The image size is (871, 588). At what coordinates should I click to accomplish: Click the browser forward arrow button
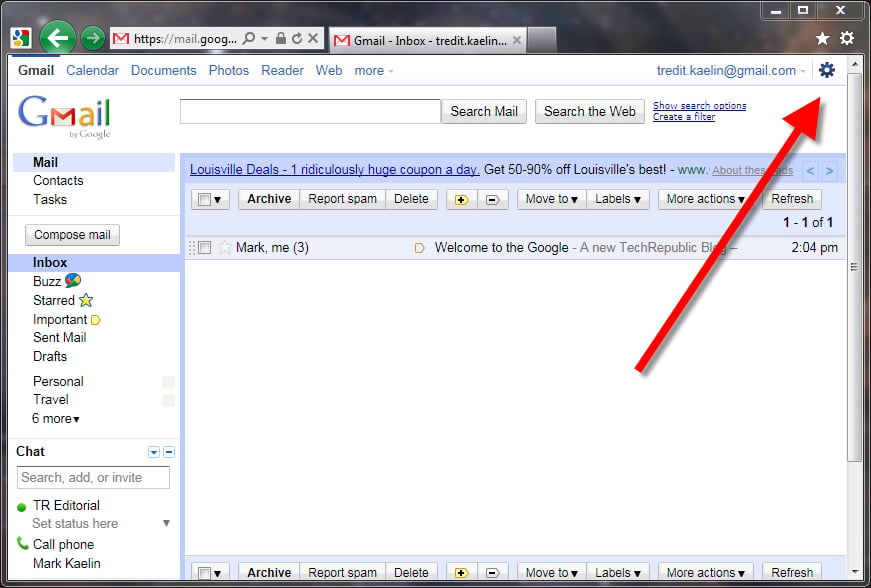93,38
